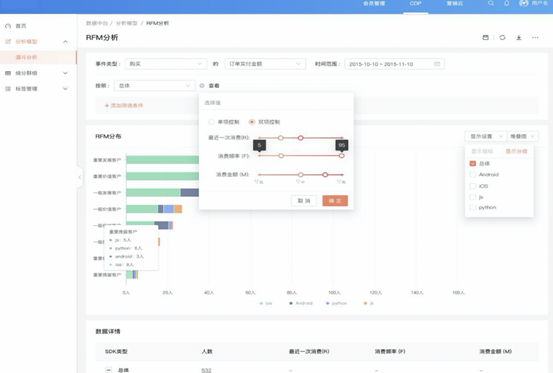Screen dimensions: 553x373
Task: Click the mid-value filter marker under 消费金额
Action: click(x=300, y=182)
